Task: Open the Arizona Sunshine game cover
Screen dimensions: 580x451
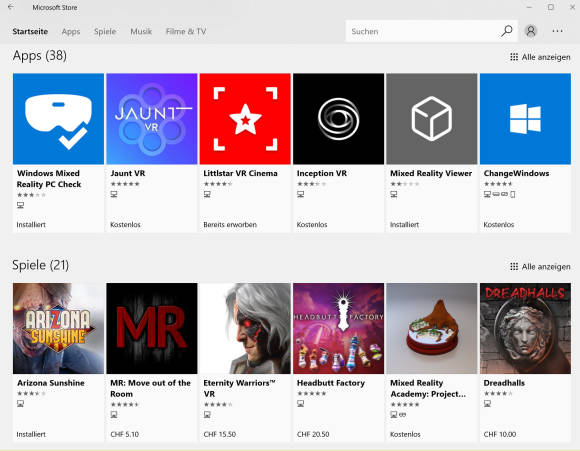Action: tap(58, 329)
